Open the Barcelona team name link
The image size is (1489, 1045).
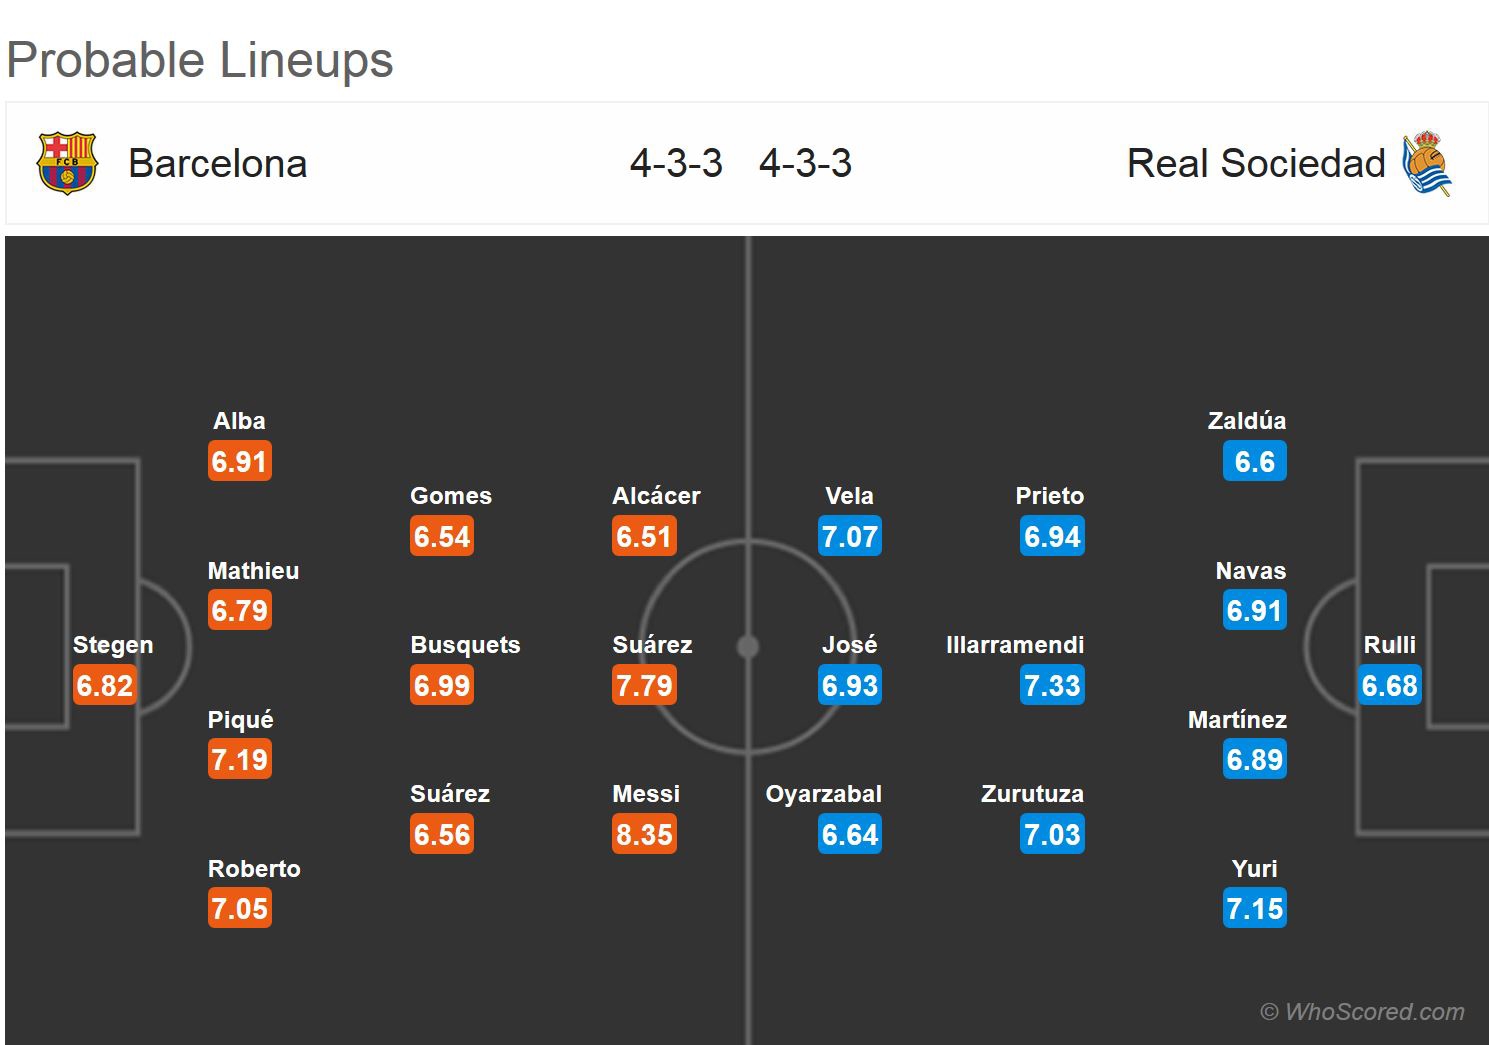217,164
